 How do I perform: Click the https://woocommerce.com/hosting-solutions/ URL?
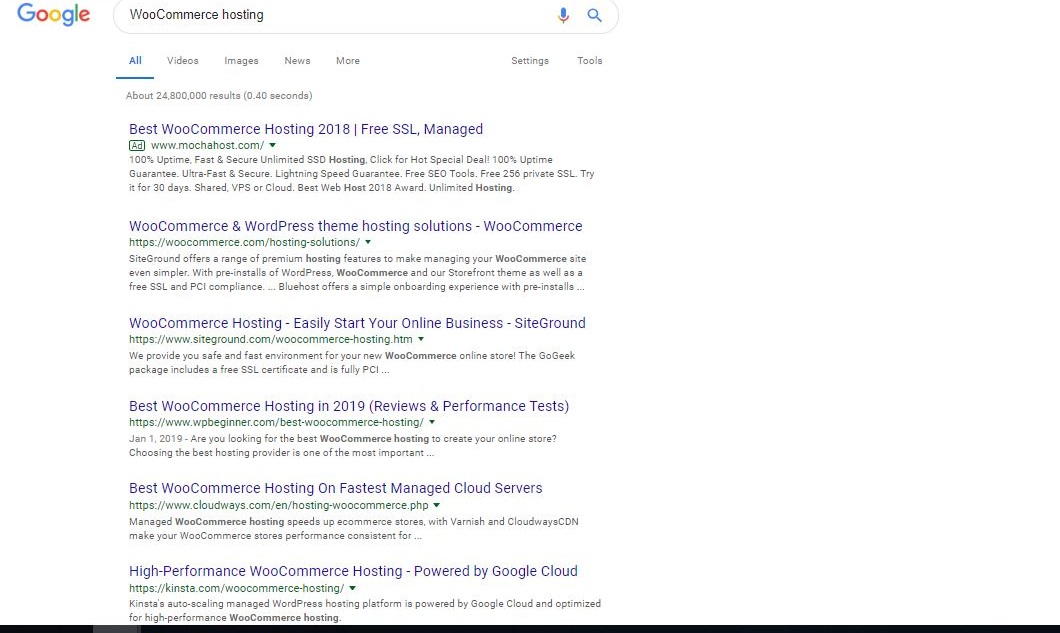click(x=245, y=242)
